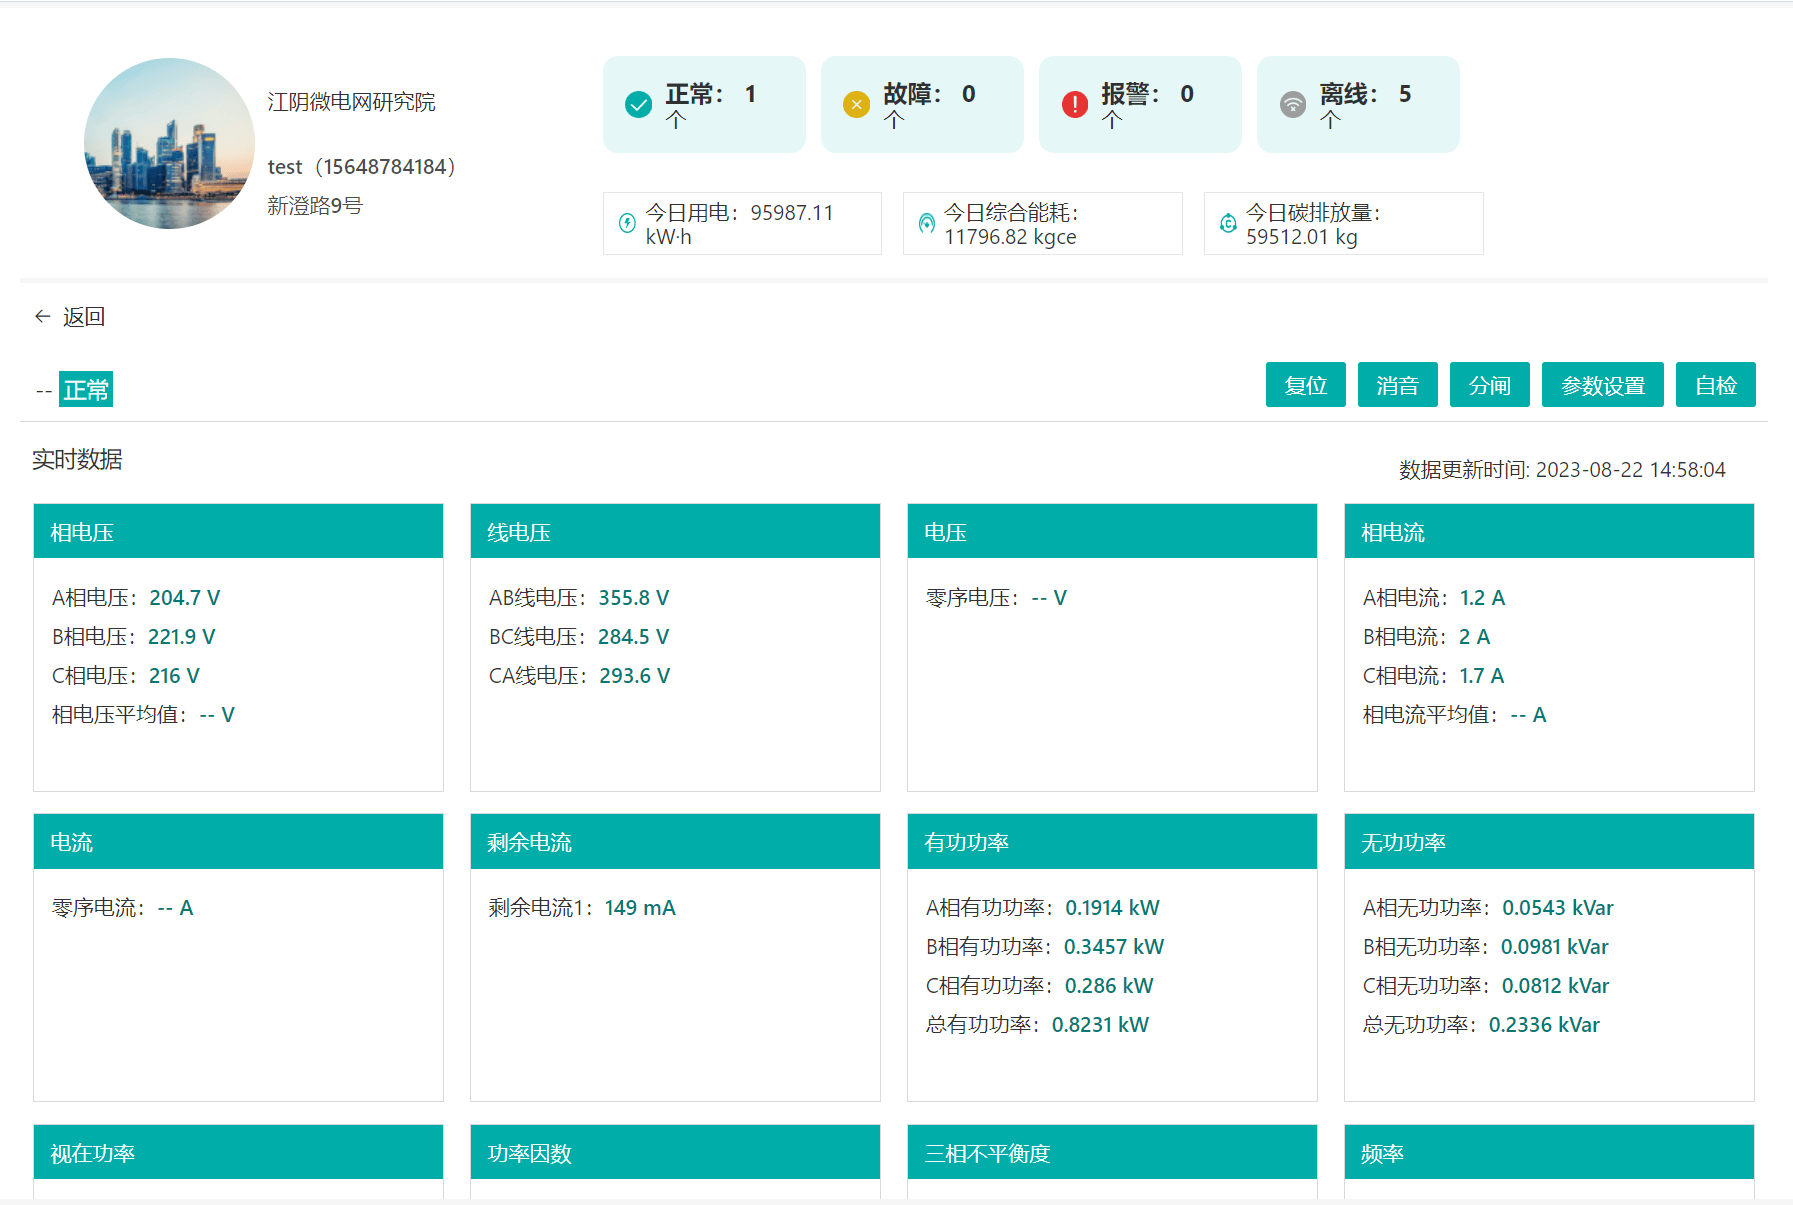Select the 相电压 panel header

point(238,532)
